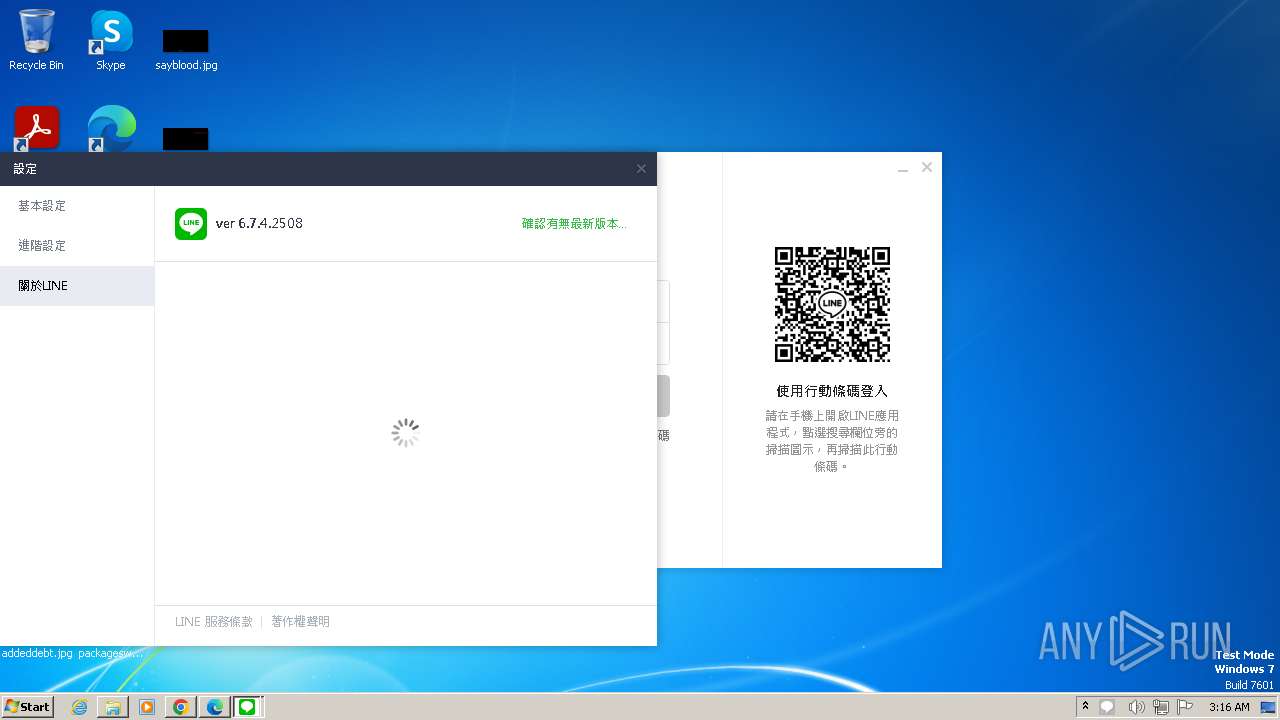Open LINE 服務條款 link
This screenshot has height=720, width=1280.
point(214,622)
